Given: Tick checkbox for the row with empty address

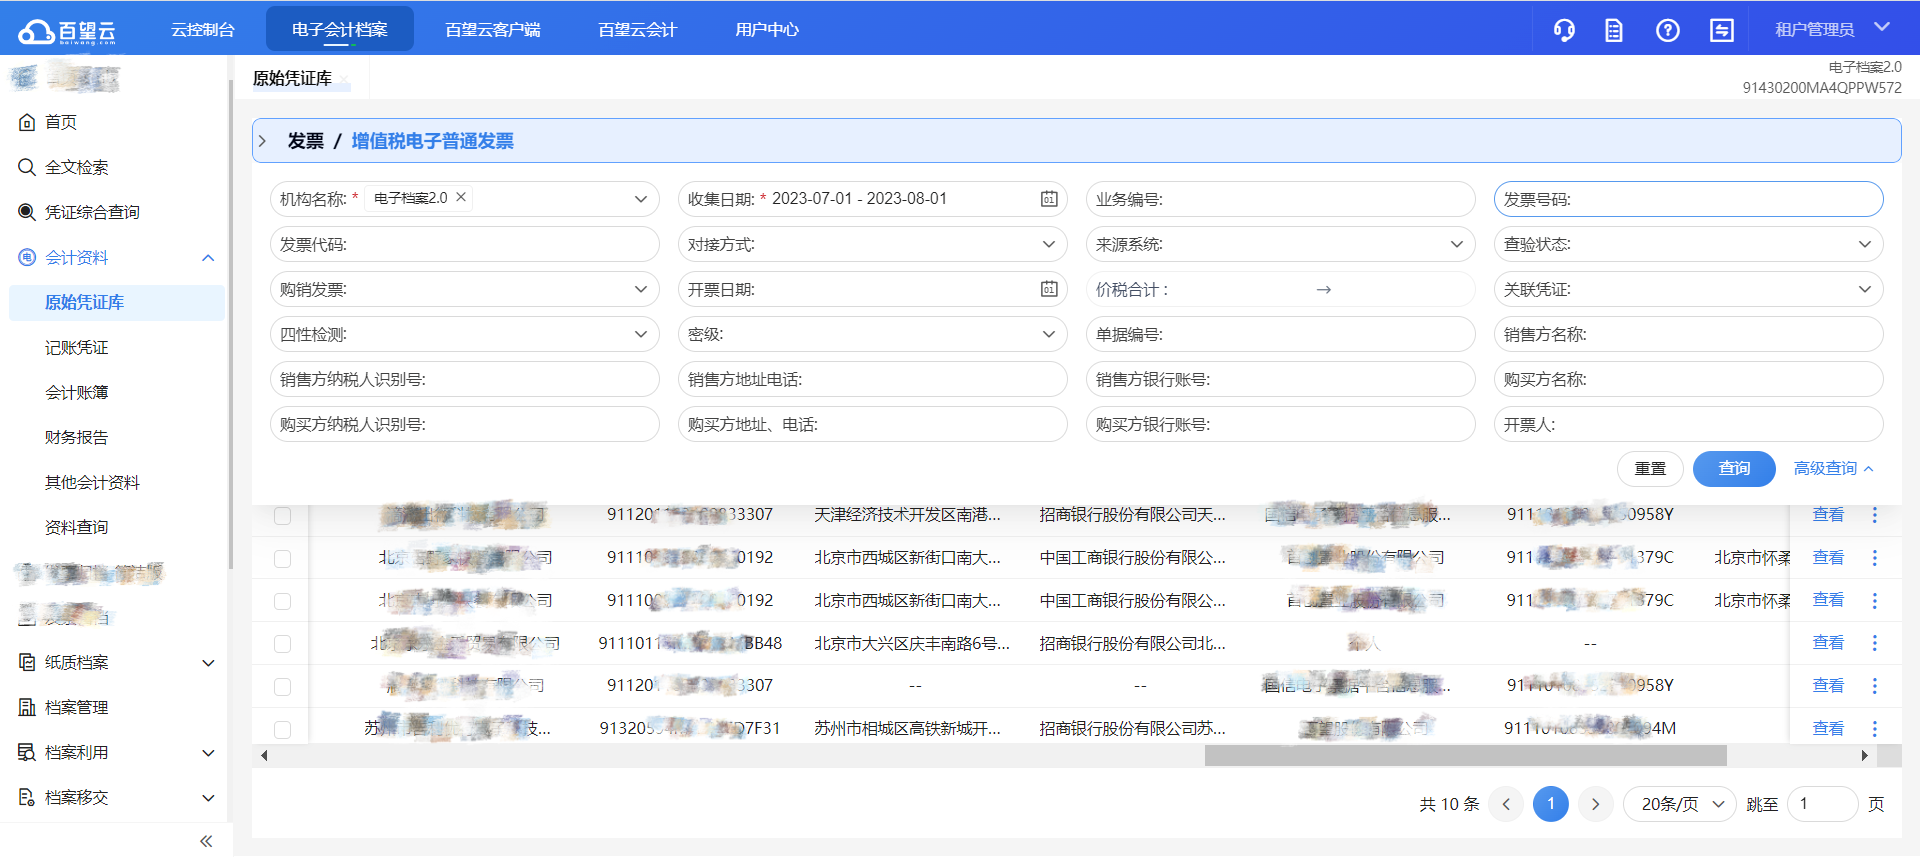Looking at the screenshot, I should point(282,687).
